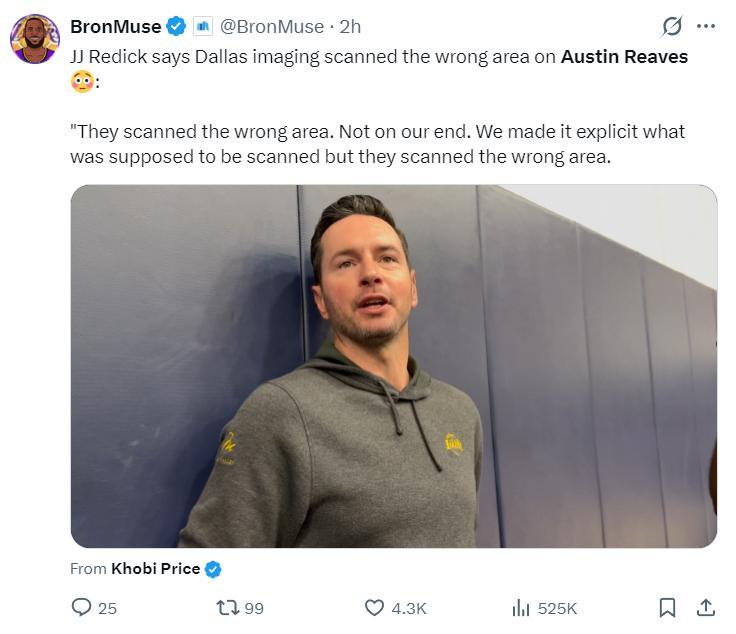Open the BronMuse profile avatar
This screenshot has width=736, height=634.
pyautogui.click(x=35, y=38)
